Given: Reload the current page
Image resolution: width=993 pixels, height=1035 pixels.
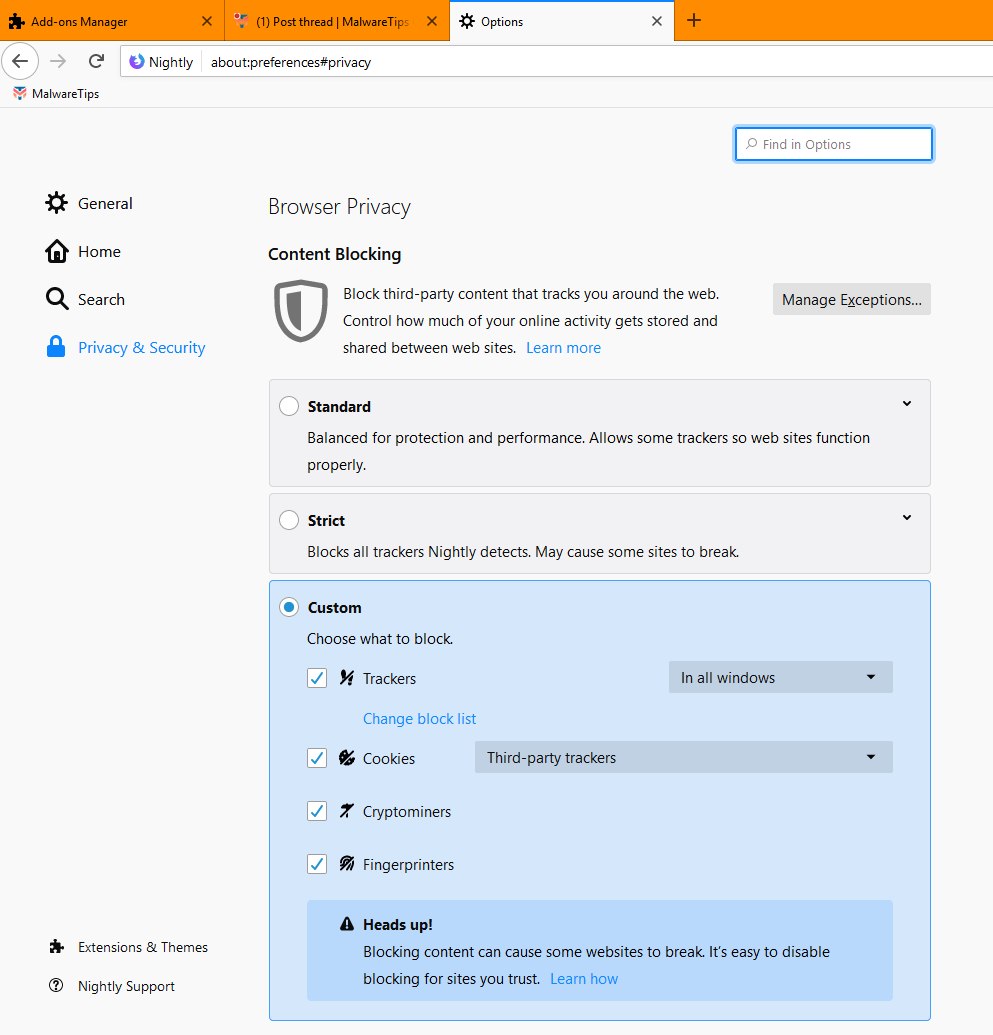Looking at the screenshot, I should 96,61.
